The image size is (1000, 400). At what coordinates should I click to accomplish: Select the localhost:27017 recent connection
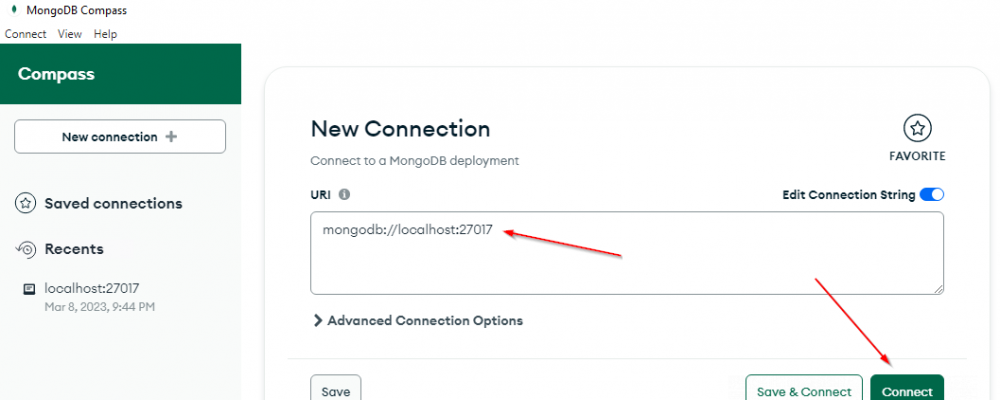(x=92, y=289)
